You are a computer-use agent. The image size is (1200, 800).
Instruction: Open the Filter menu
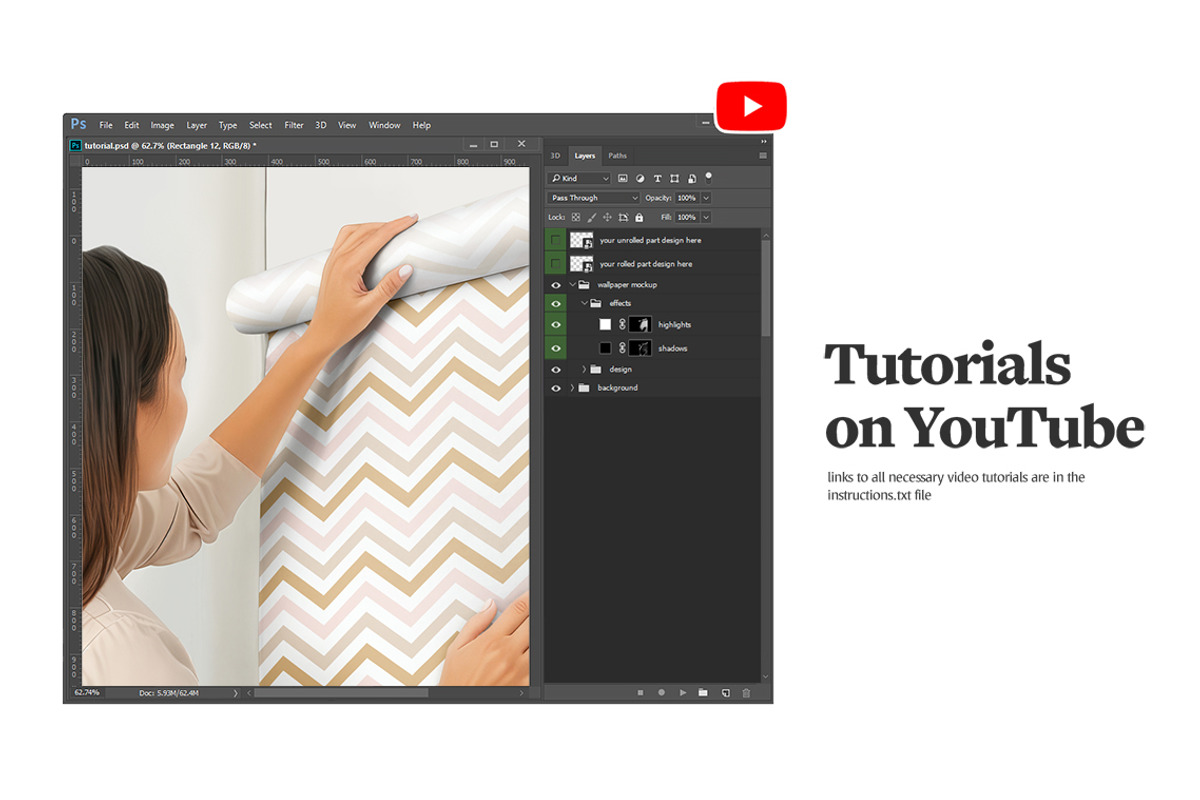pyautogui.click(x=294, y=125)
